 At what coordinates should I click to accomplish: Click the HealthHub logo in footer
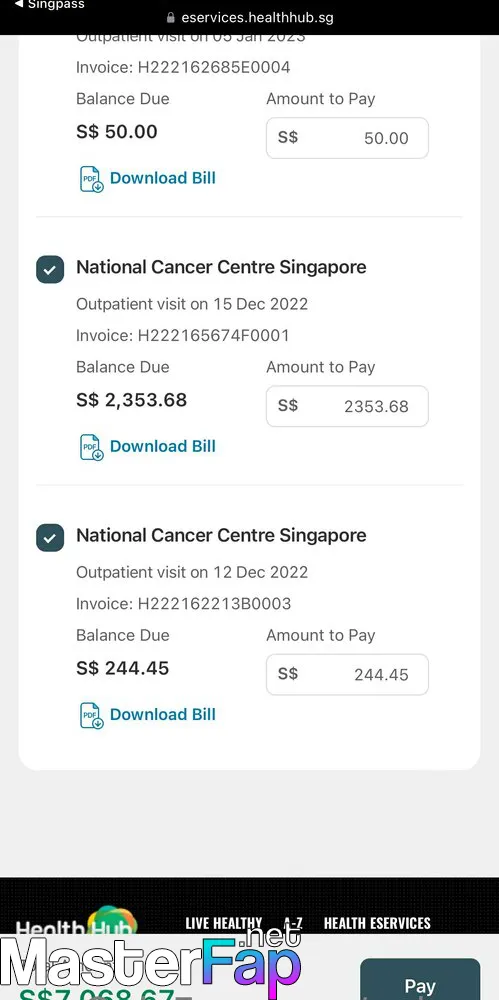tap(77, 923)
